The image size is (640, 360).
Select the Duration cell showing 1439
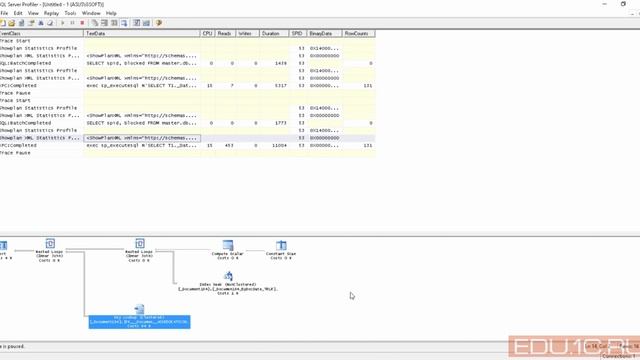click(x=273, y=63)
